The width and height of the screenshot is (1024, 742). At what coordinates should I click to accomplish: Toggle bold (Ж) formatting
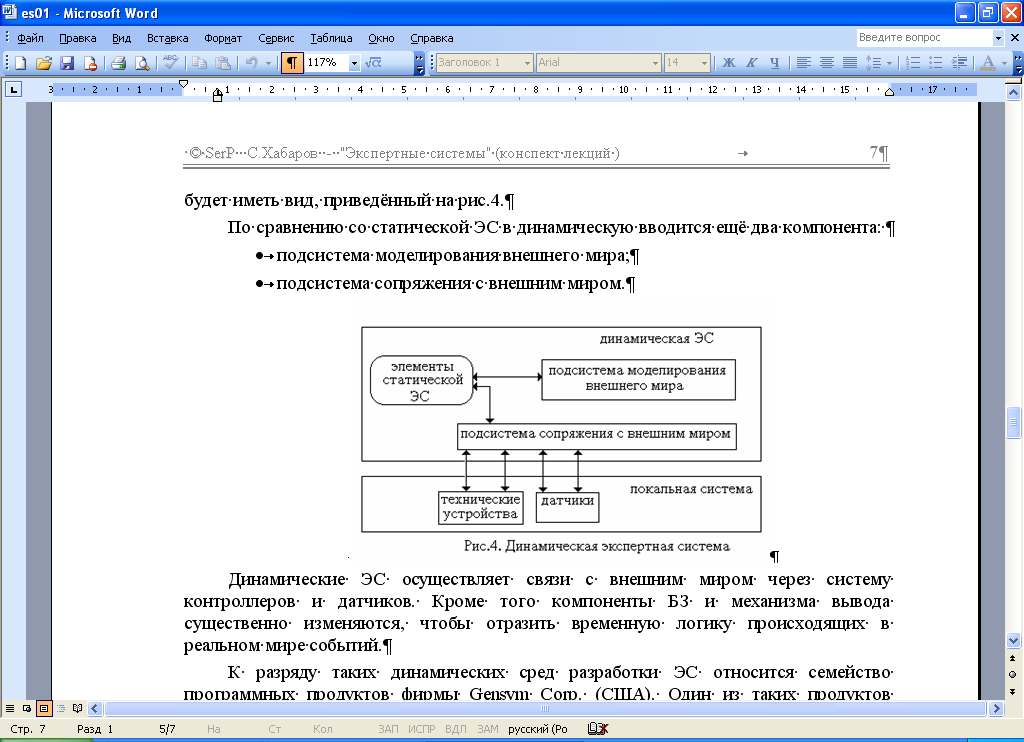(728, 63)
